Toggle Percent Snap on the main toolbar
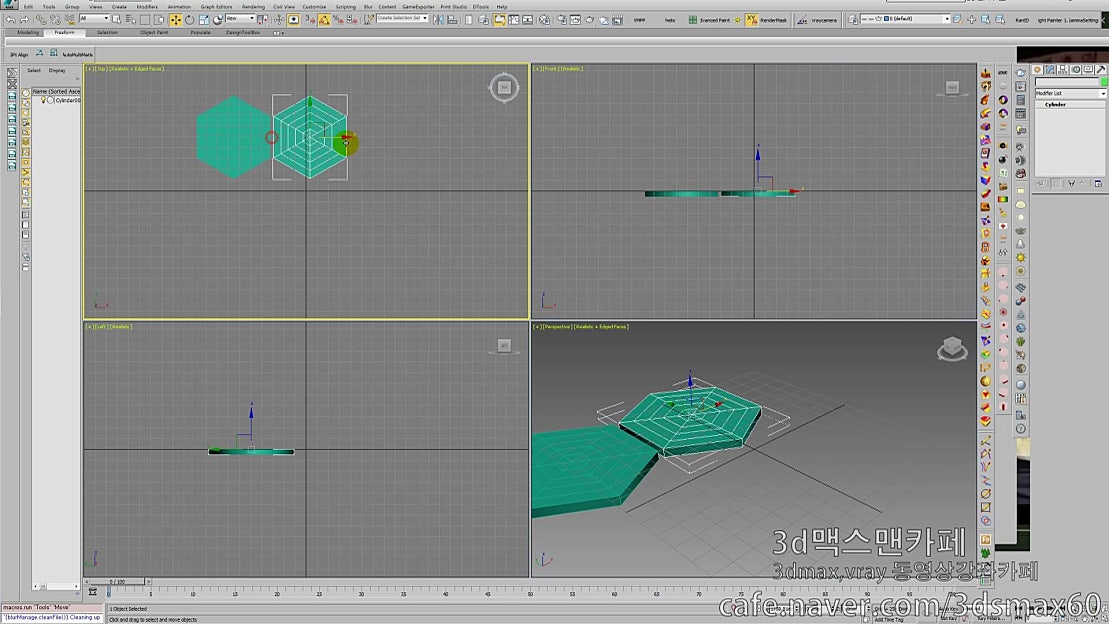Image resolution: width=1109 pixels, height=624 pixels. pyautogui.click(x=338, y=20)
